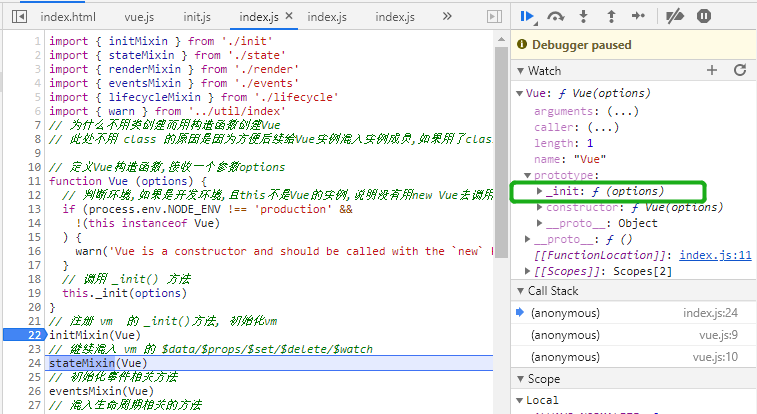
Task: Click the editor scrollbar up arrow
Action: [501, 40]
